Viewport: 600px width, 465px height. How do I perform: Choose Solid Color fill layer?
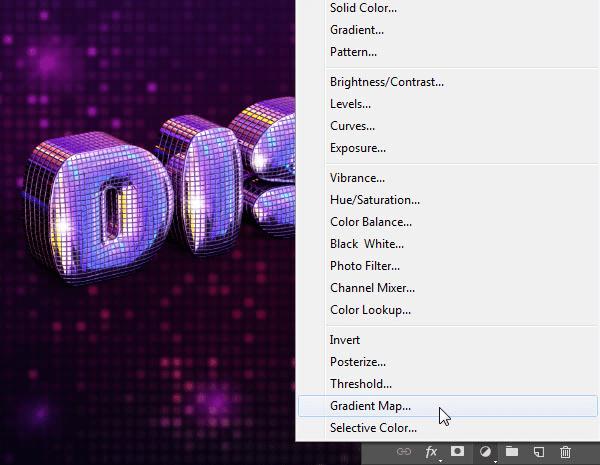[x=363, y=8]
